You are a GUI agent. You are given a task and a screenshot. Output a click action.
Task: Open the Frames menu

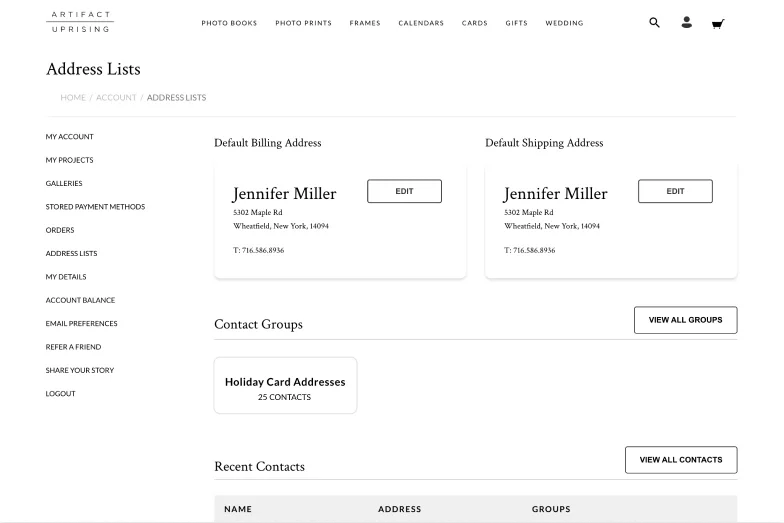(365, 23)
